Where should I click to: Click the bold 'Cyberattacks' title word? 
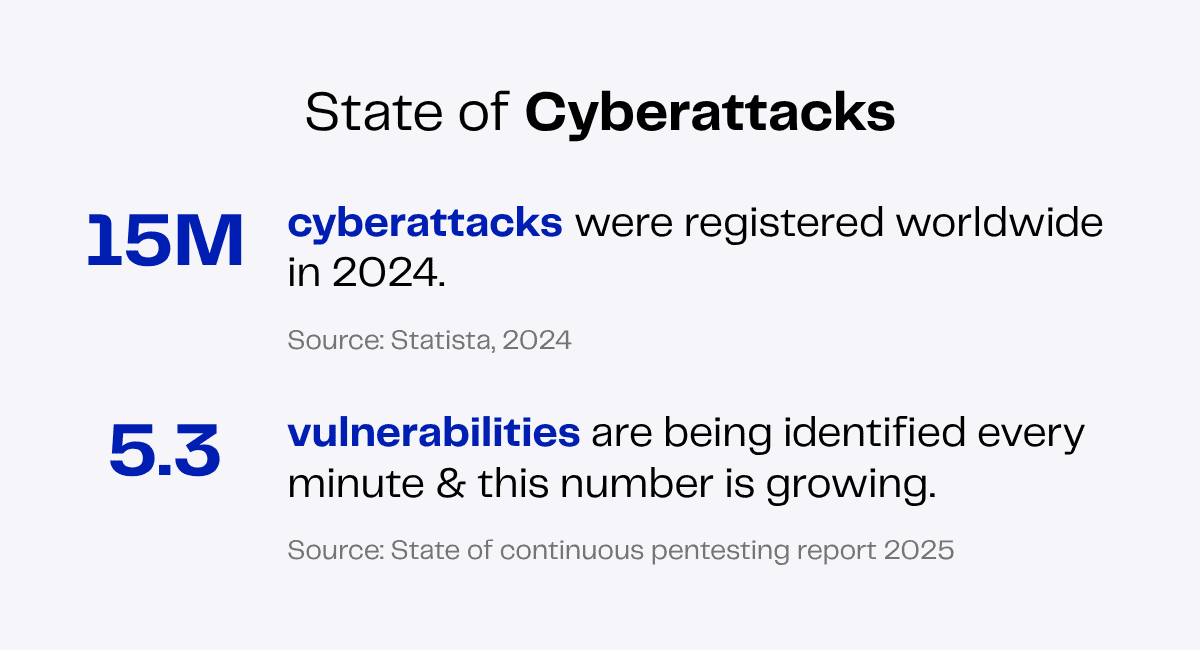point(709,114)
